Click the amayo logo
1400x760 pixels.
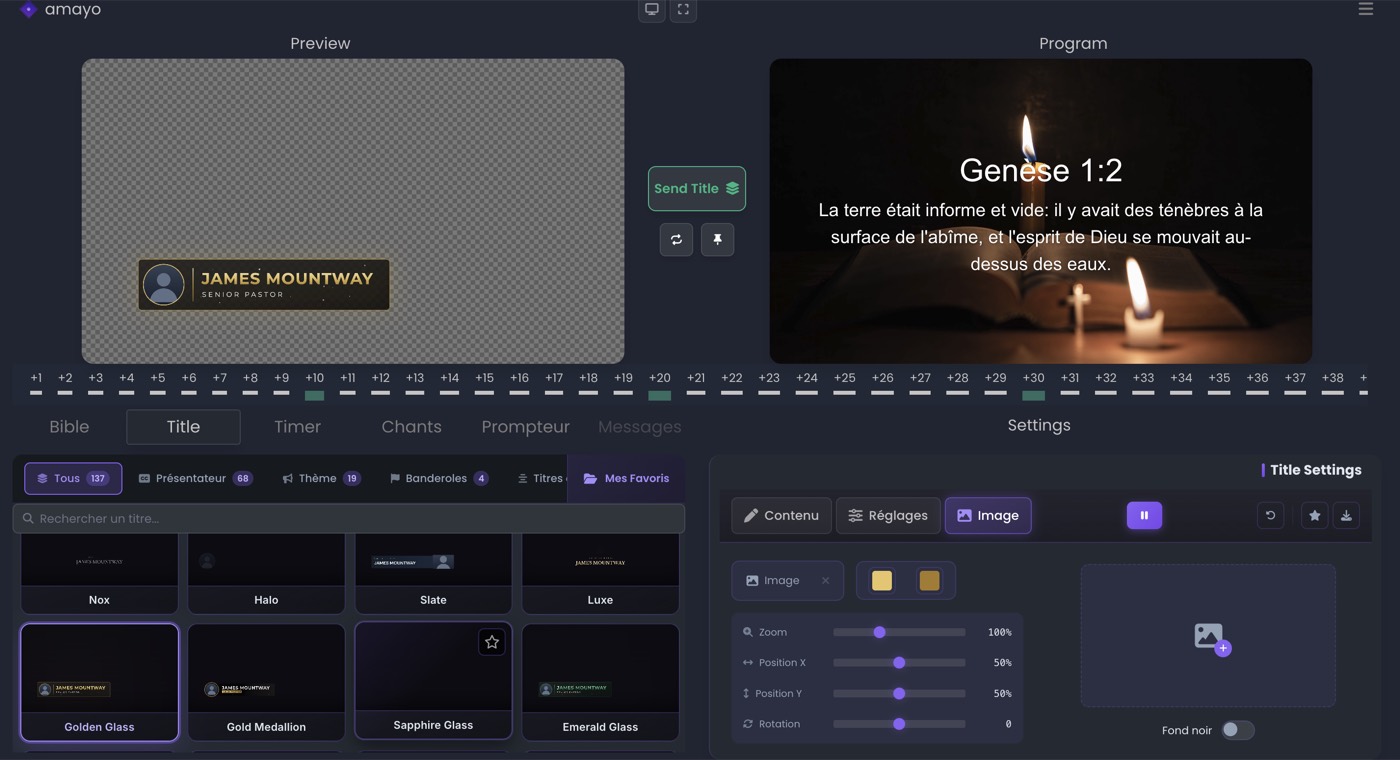pos(60,10)
